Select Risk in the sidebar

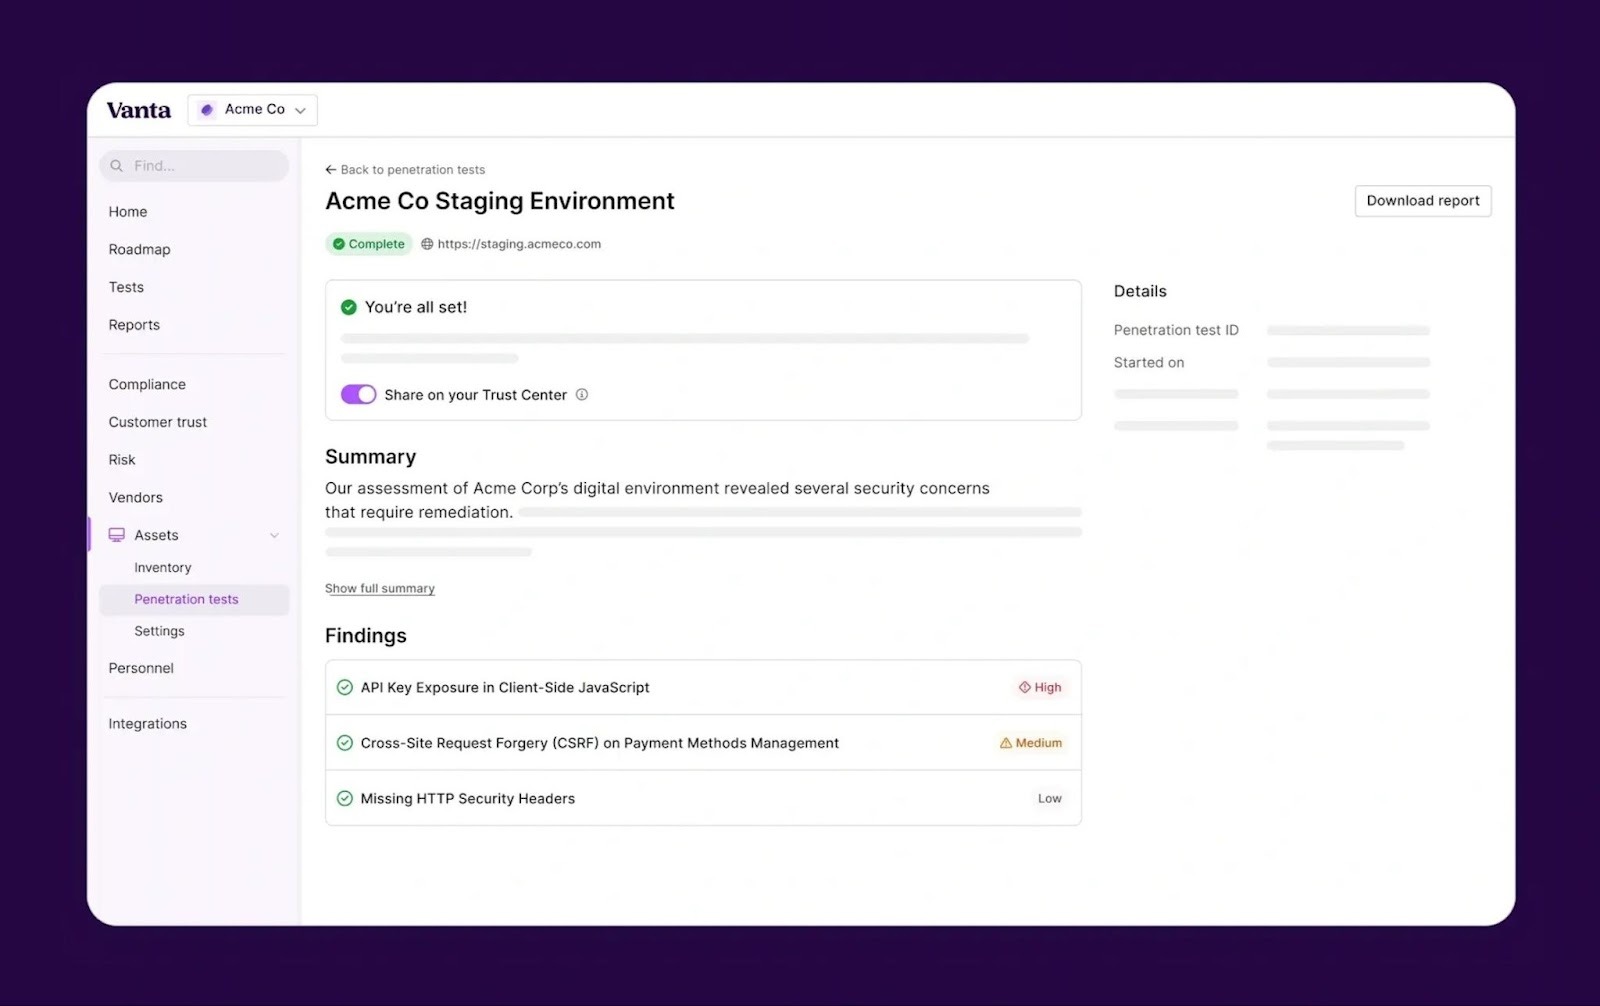122,460
